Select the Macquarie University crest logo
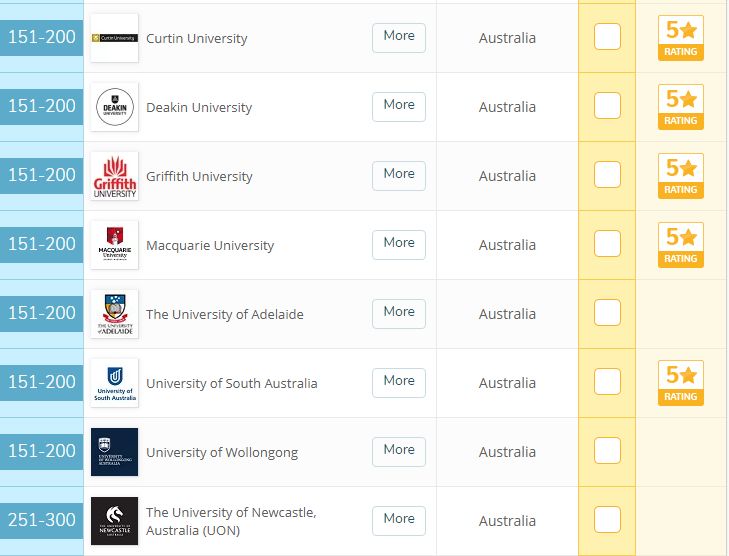 (114, 245)
